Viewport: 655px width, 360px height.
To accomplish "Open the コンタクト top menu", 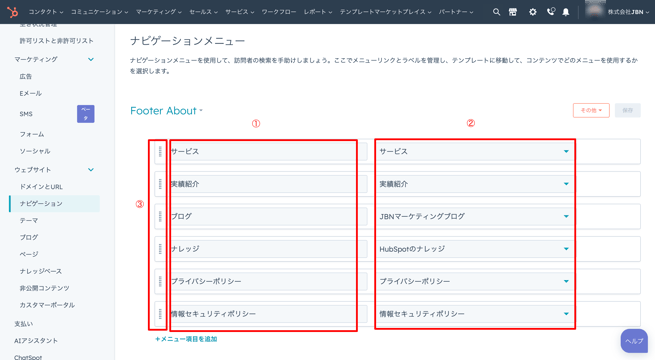I will (x=46, y=12).
